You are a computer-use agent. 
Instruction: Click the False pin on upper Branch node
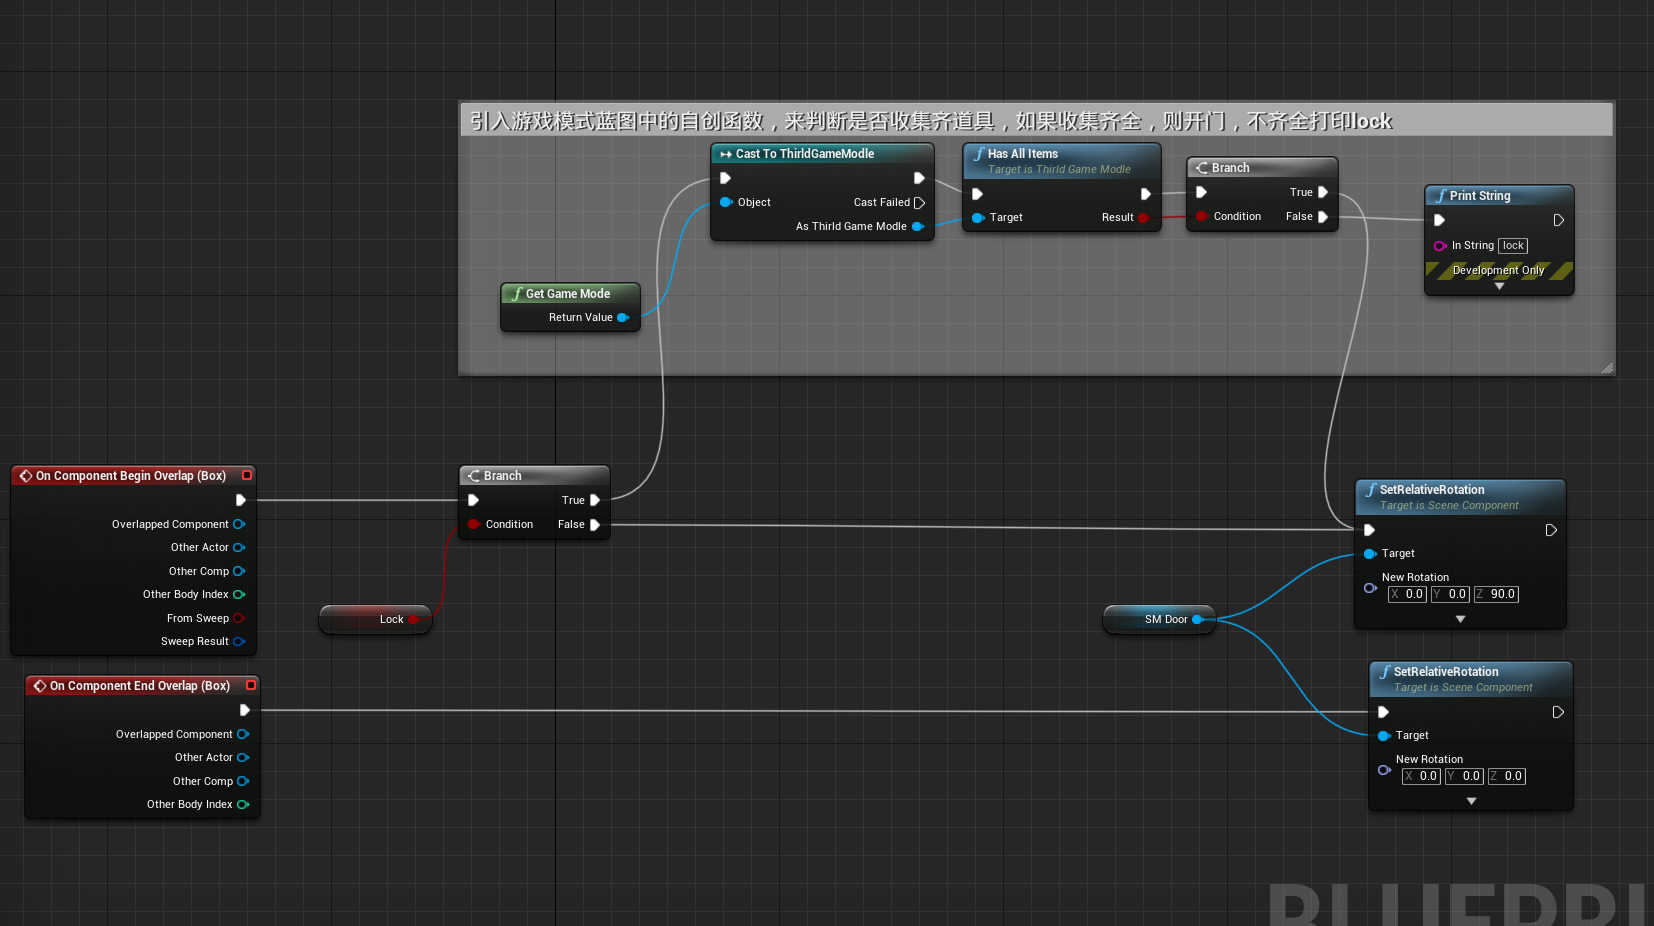[1323, 216]
